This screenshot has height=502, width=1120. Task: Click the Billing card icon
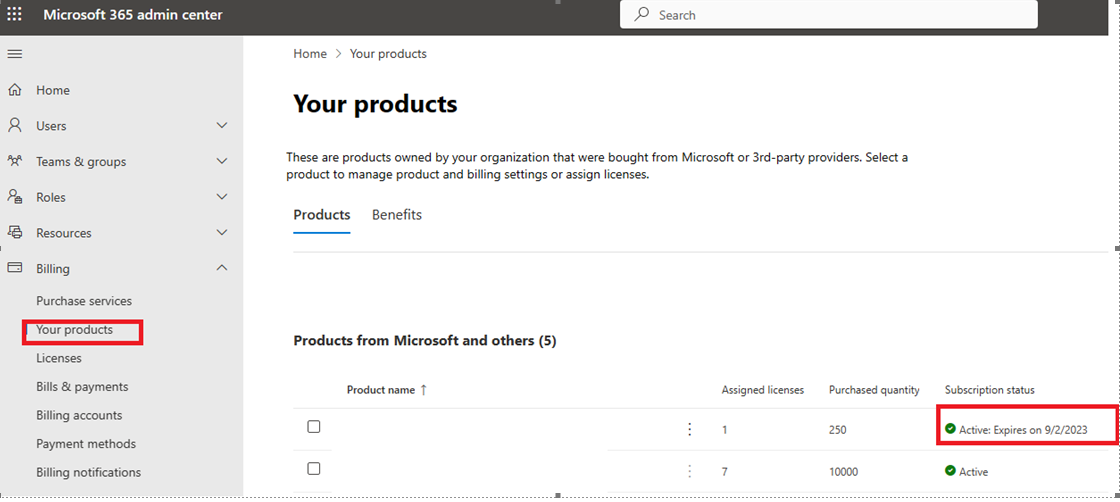[15, 269]
